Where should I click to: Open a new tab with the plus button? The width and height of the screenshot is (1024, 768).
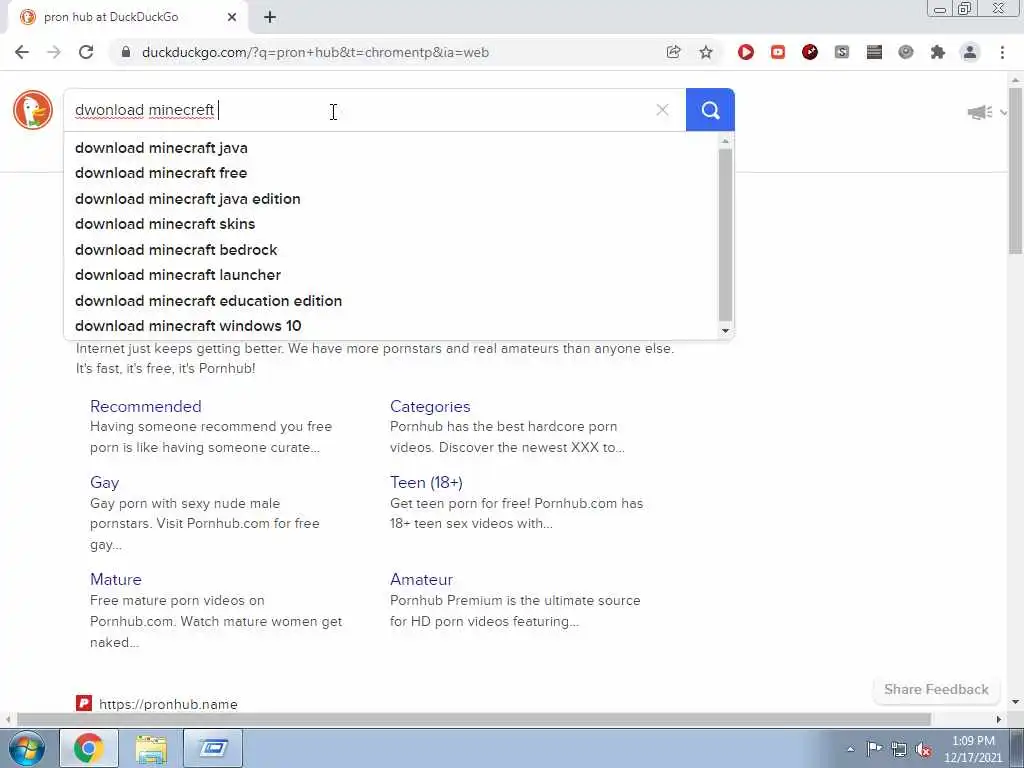[270, 17]
